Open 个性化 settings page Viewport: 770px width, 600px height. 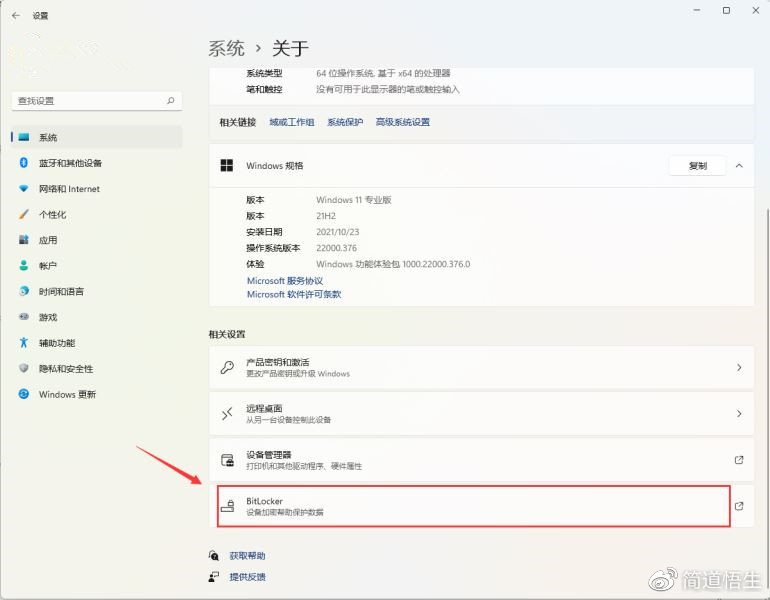96,214
